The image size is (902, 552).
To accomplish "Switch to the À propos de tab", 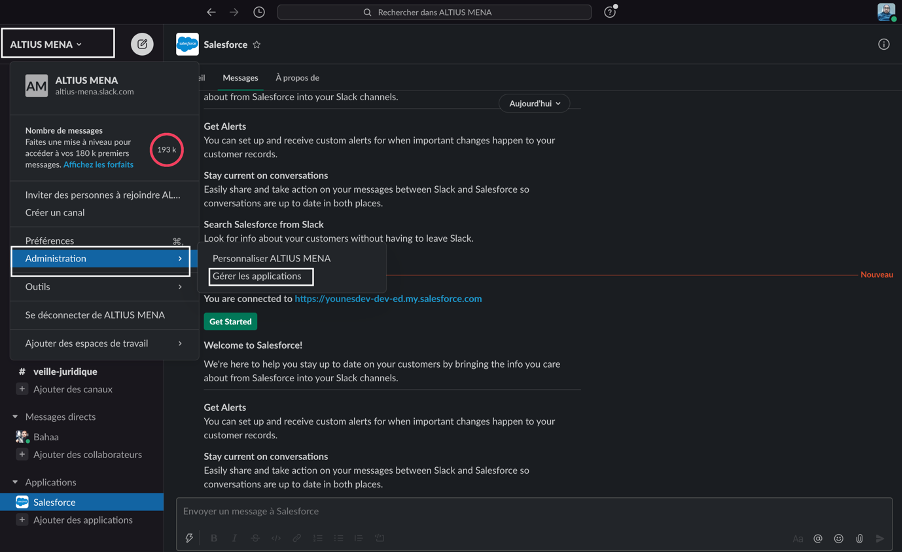I will click(297, 78).
